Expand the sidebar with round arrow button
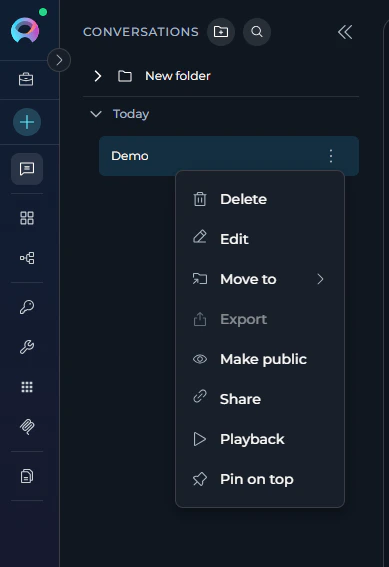Image resolution: width=389 pixels, height=567 pixels. click(59, 60)
